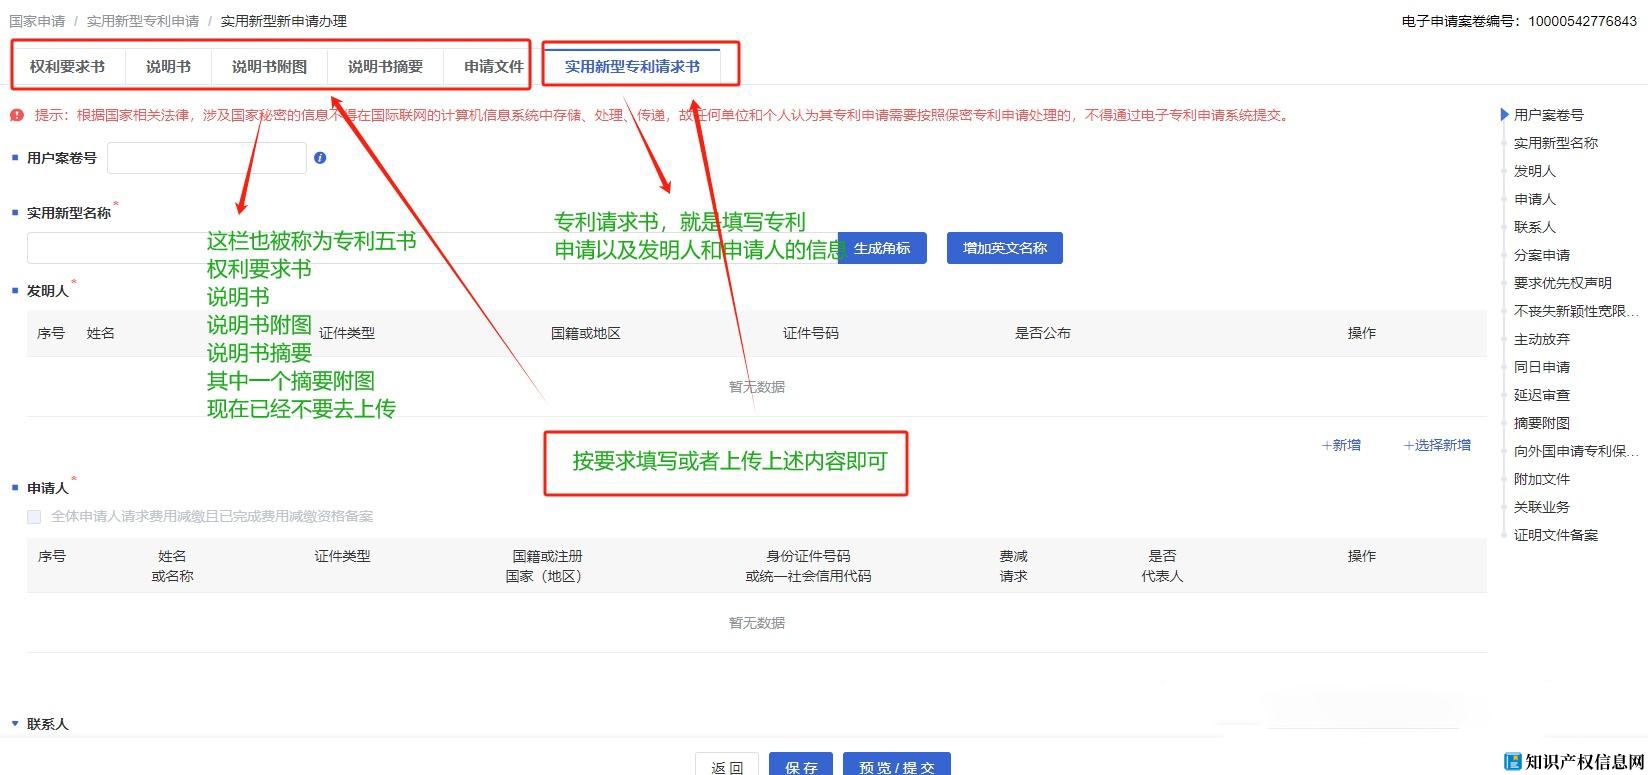Select the 说明书摘要 tab
Screen dimensions: 1648x775
[x=385, y=67]
